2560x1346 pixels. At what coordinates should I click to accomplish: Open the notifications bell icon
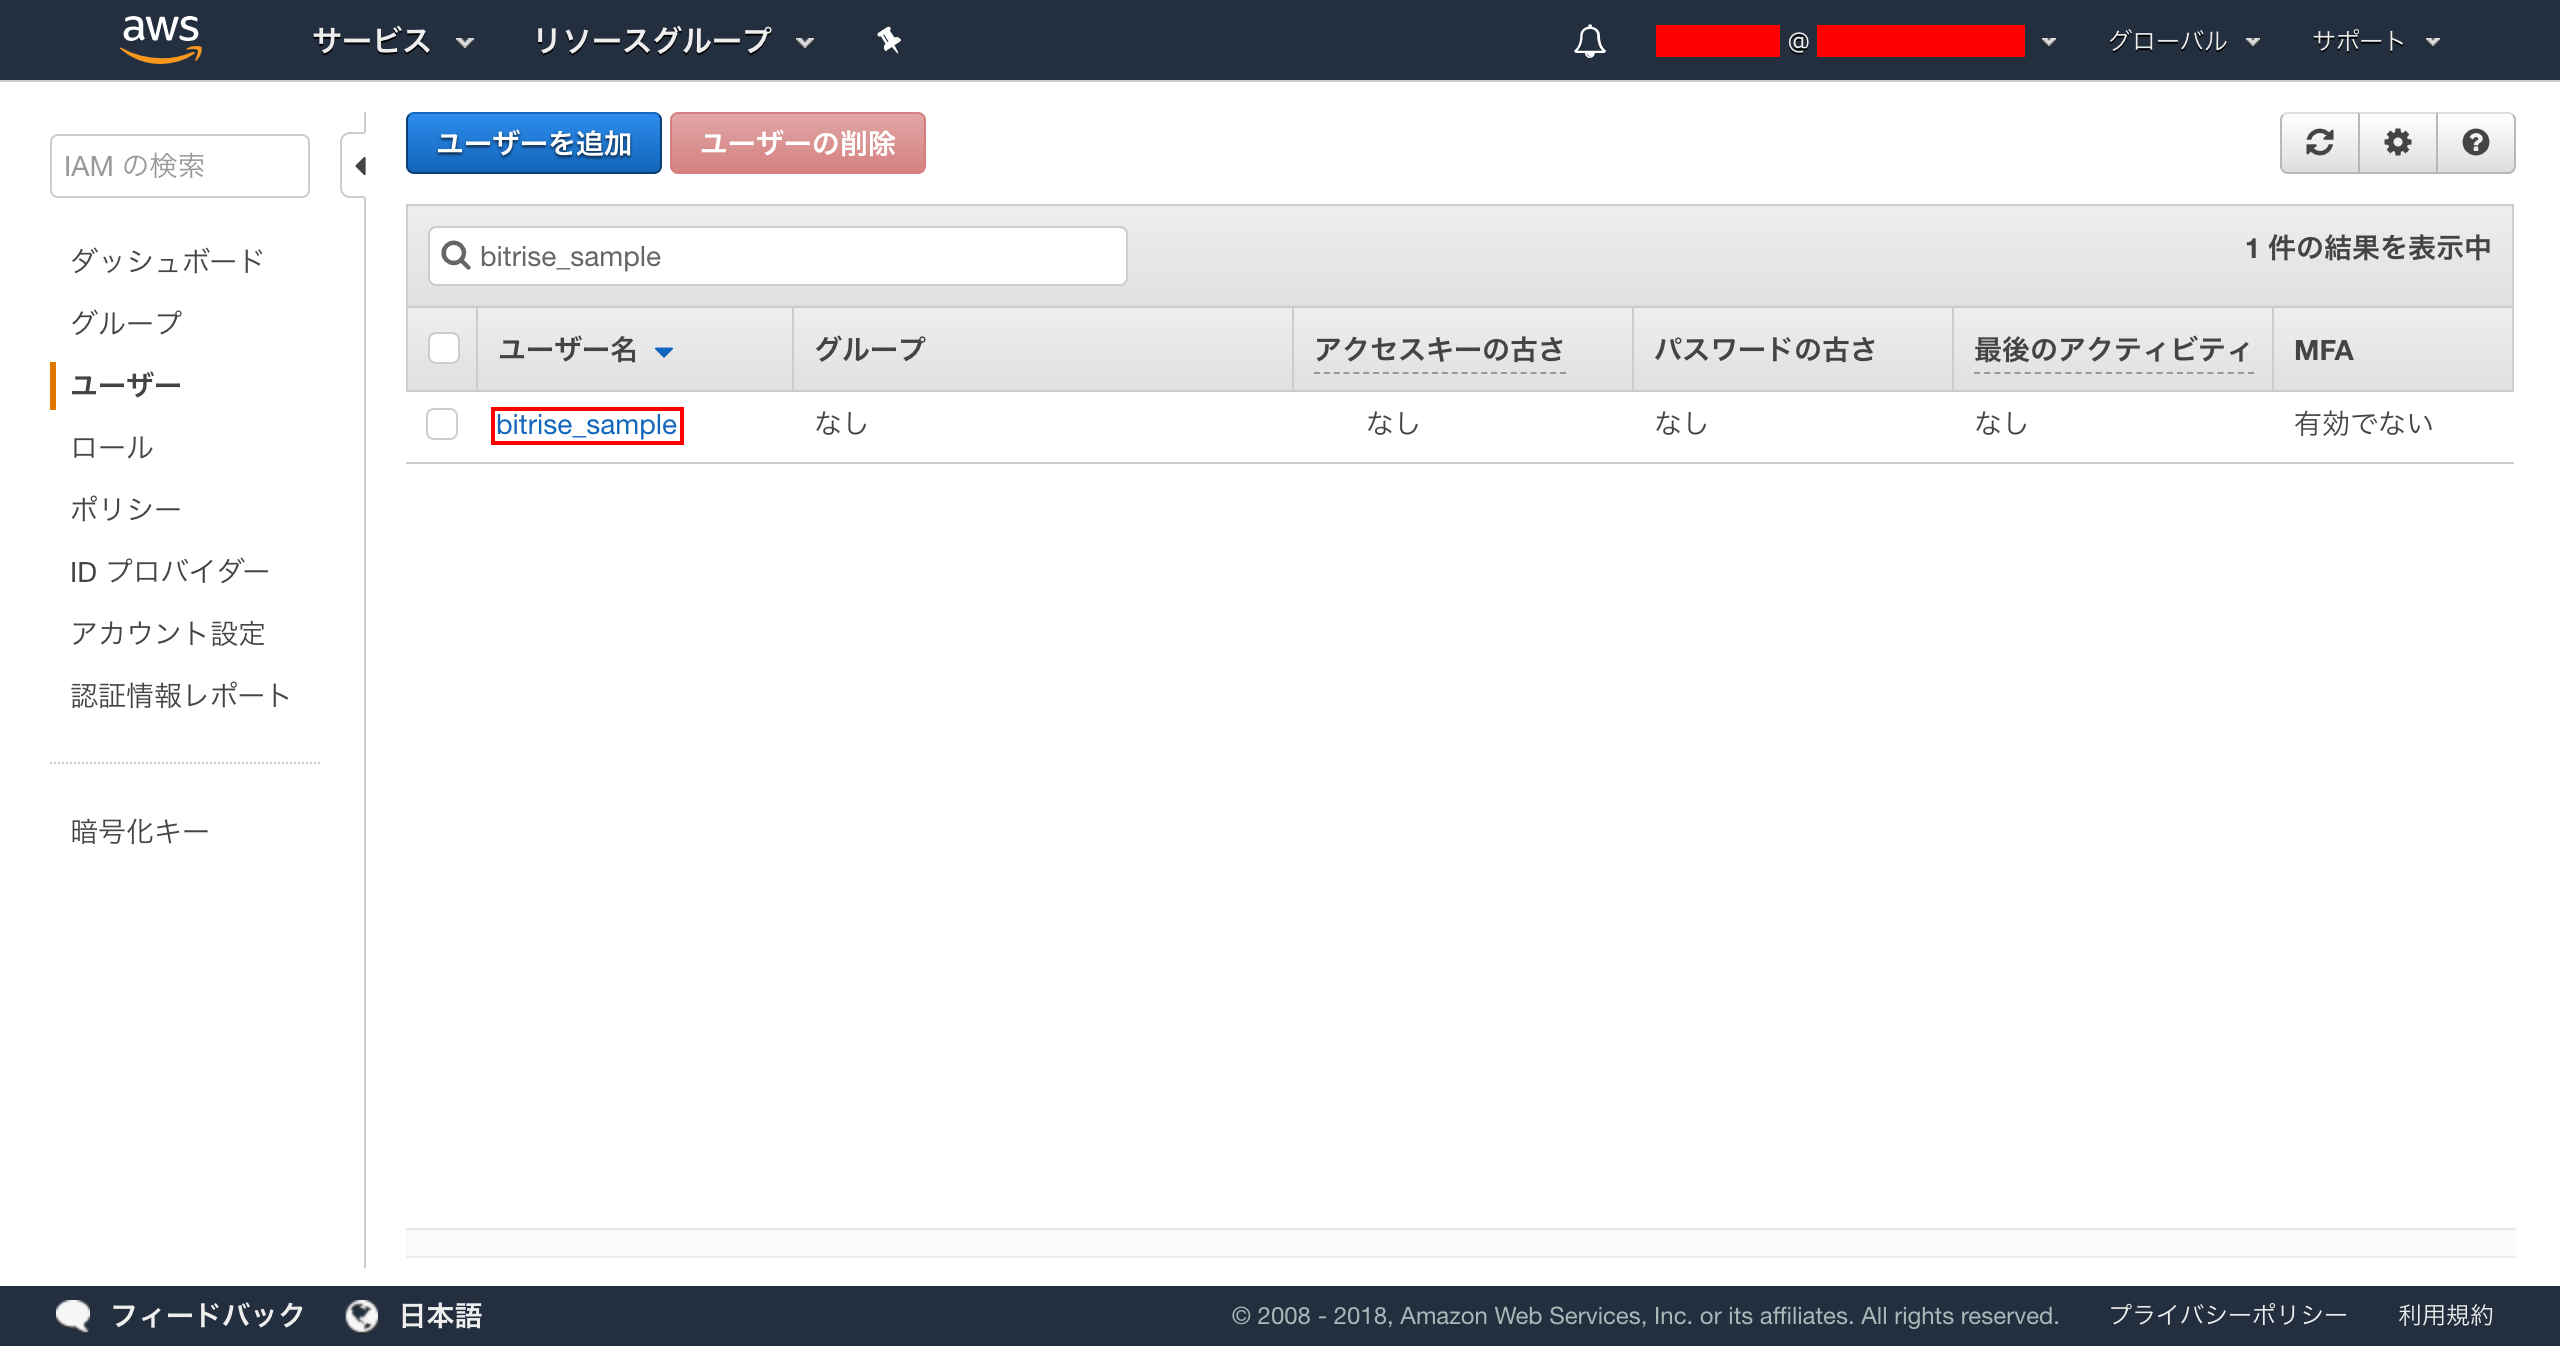click(1589, 41)
